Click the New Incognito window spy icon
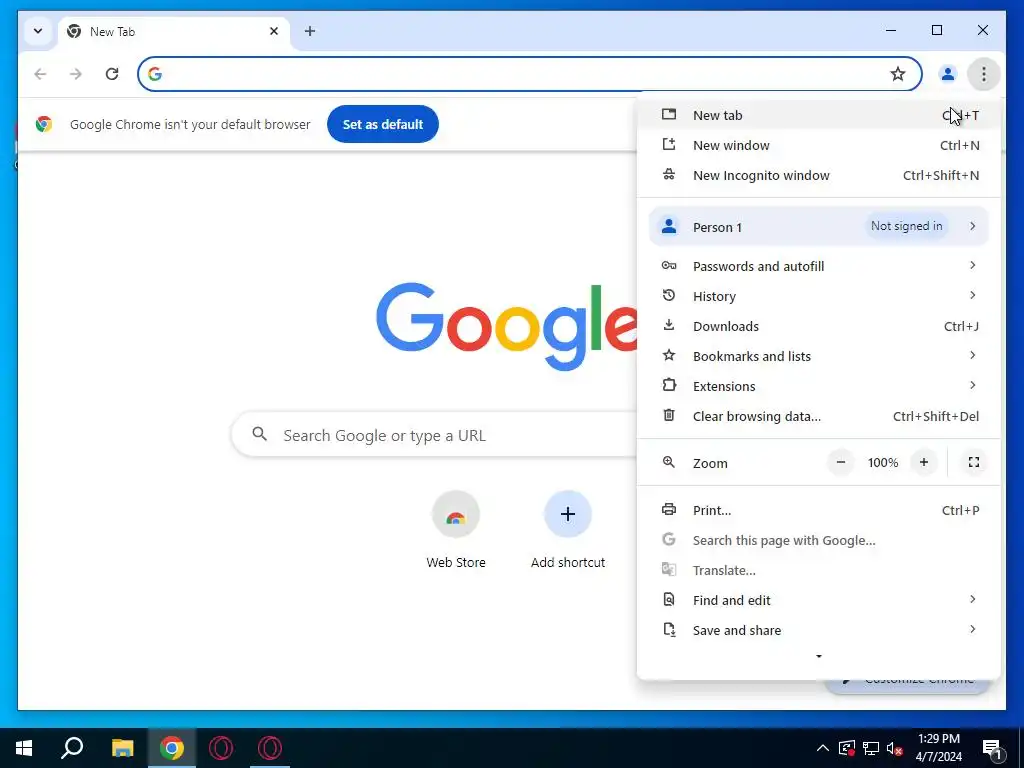The height and width of the screenshot is (768, 1024). 669,174
